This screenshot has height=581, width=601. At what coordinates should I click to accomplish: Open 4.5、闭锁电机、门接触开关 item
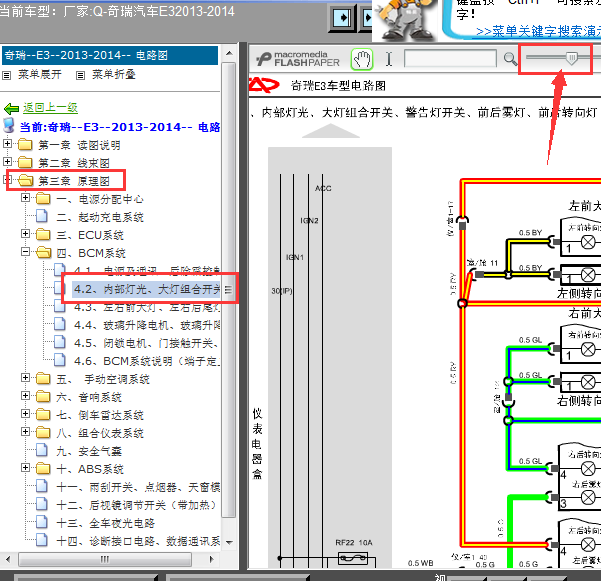coord(147,343)
